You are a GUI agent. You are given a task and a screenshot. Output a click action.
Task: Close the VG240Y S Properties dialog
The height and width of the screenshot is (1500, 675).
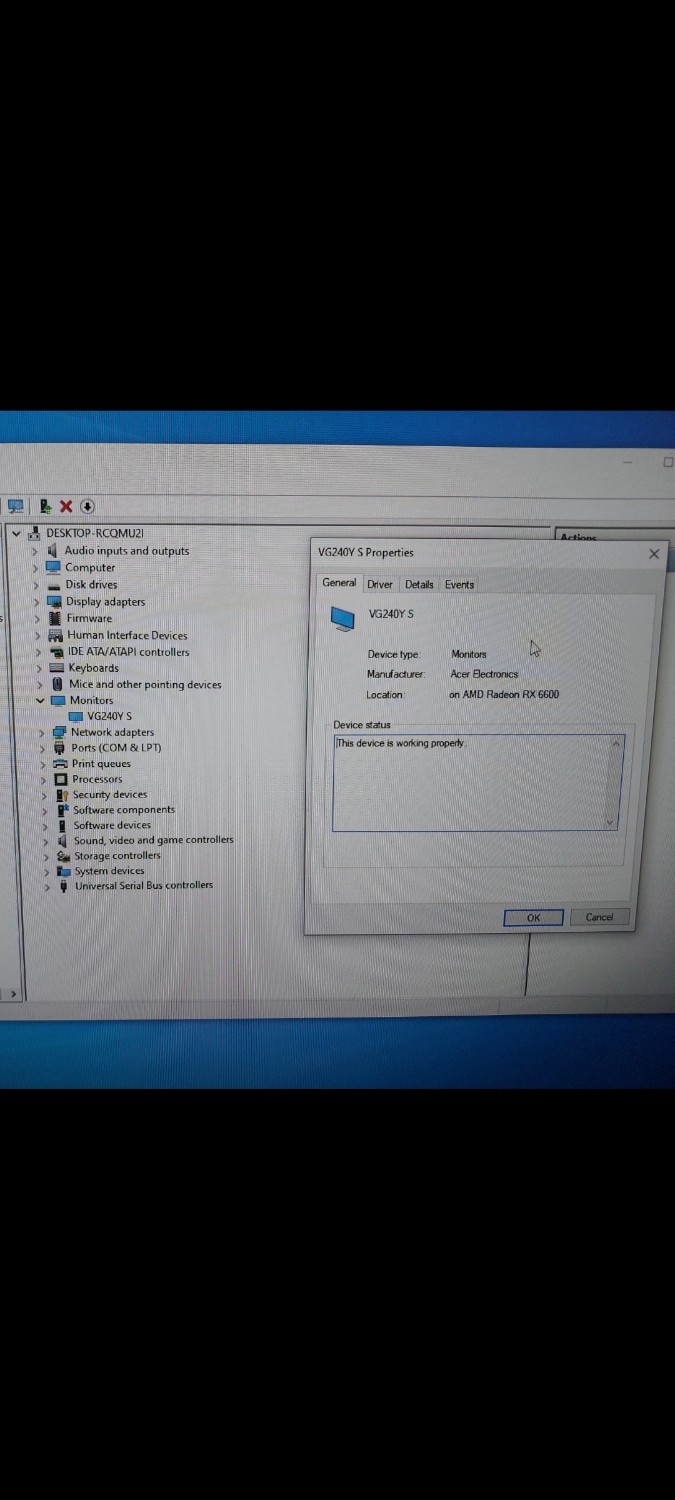coord(654,554)
